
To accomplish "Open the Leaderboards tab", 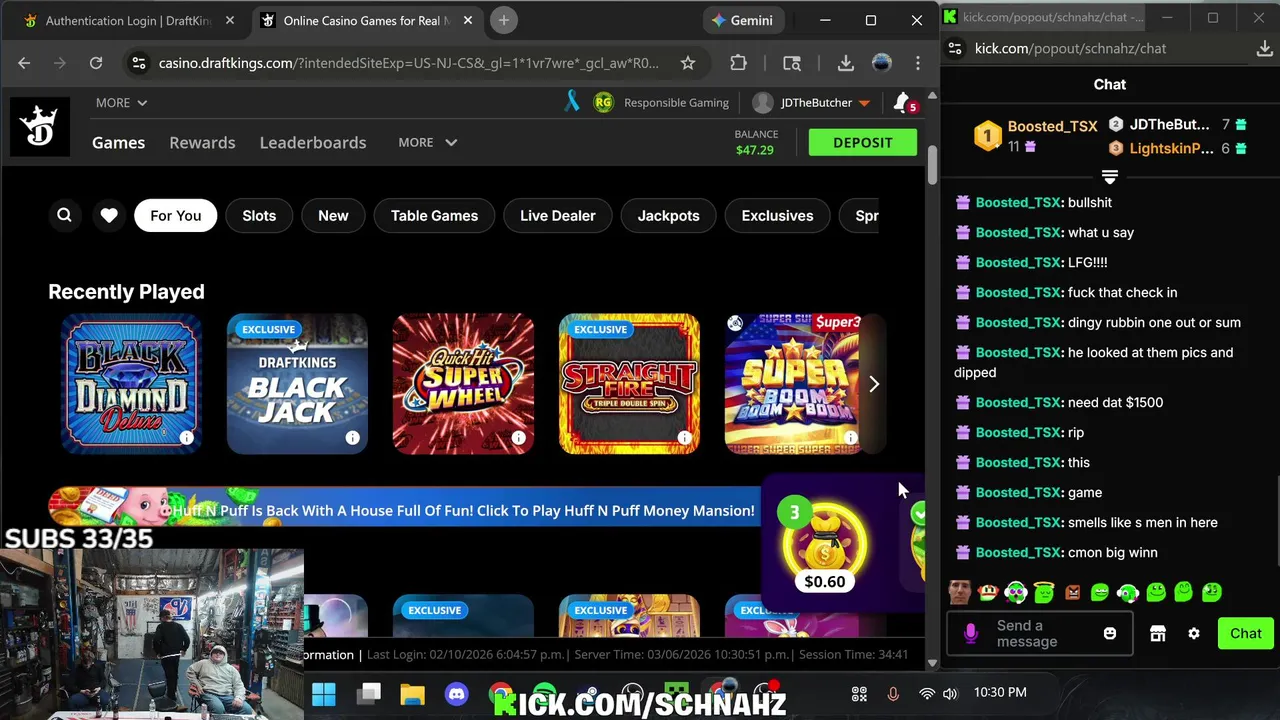I will point(313,142).
